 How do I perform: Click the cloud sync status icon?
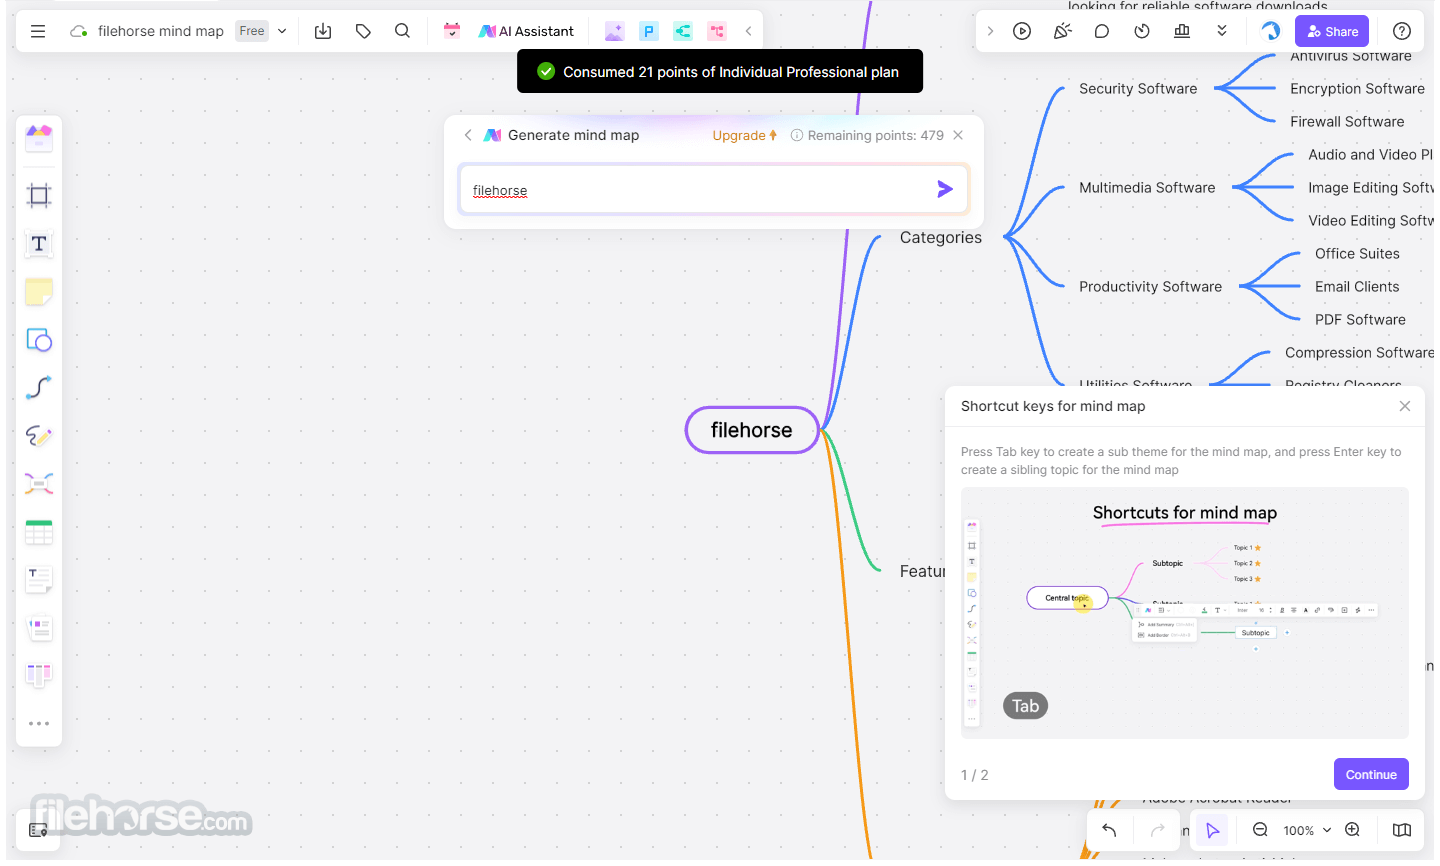78,31
